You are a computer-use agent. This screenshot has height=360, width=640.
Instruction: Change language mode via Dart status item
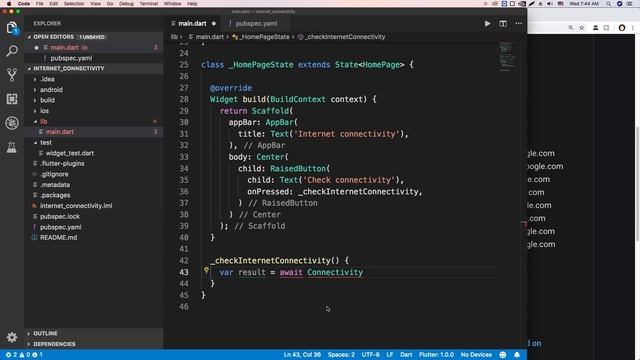pos(406,355)
